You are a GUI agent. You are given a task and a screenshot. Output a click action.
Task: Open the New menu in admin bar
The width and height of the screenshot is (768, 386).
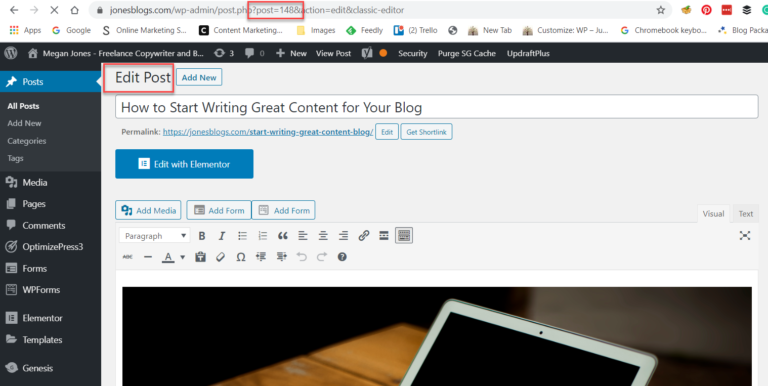pyautogui.click(x=291, y=53)
